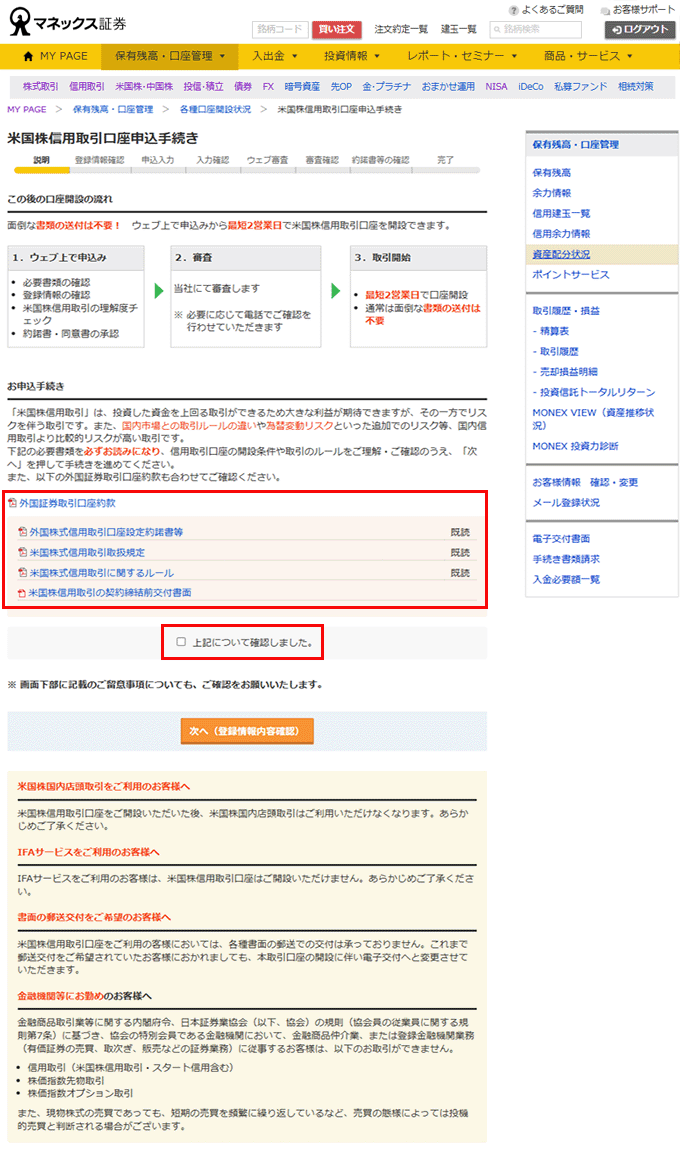Open 米国株式信用取引に関するルール document link
Viewport: 680px width, 1161px height.
coord(101,573)
